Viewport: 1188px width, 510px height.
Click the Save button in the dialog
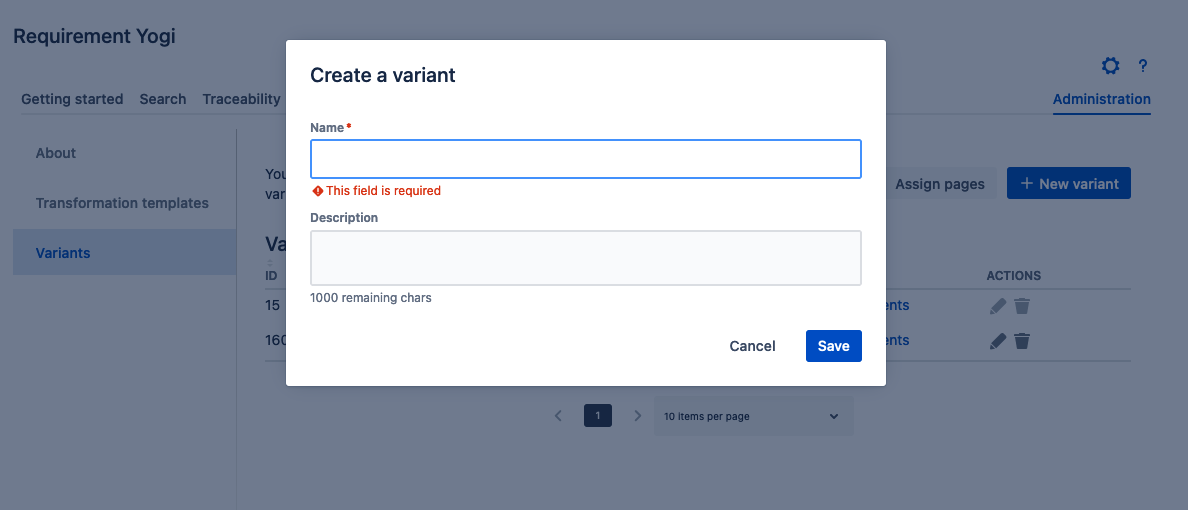(833, 346)
